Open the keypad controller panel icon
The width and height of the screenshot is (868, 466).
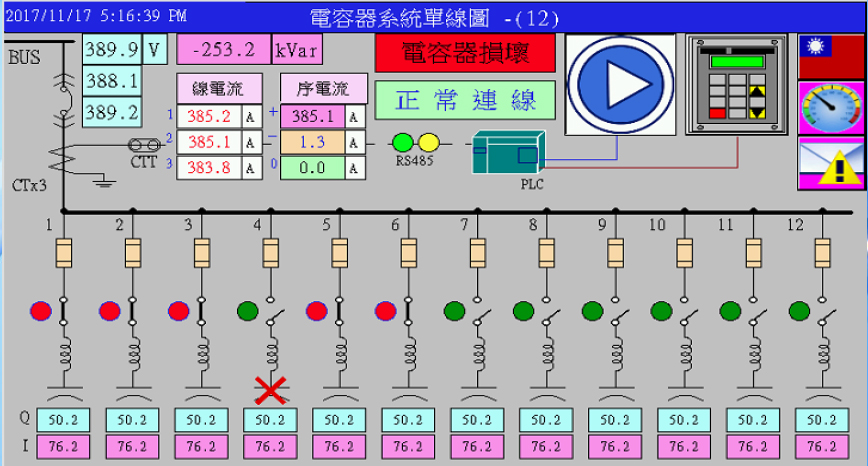tap(735, 85)
